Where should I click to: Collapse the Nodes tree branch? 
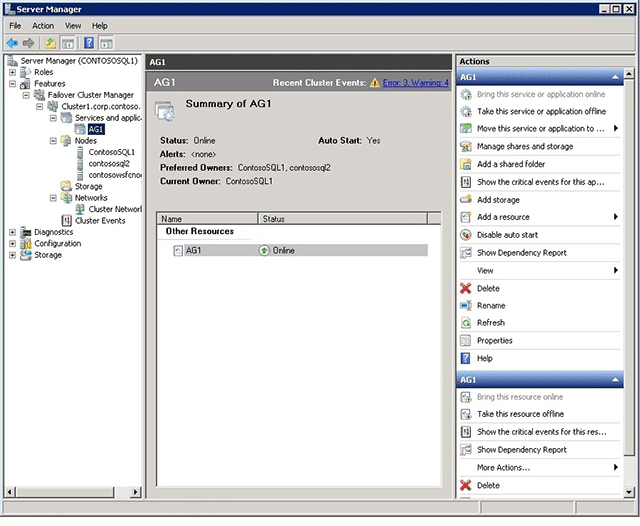53,141
